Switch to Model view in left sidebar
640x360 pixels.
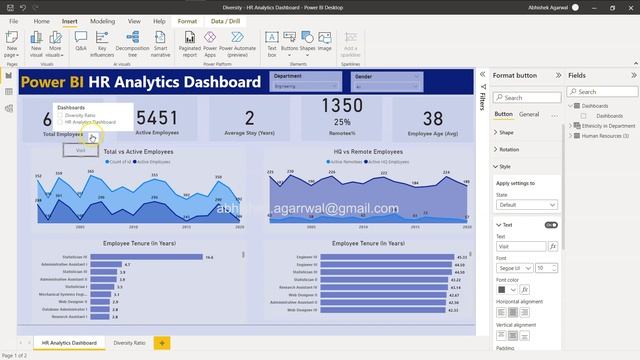[9, 108]
